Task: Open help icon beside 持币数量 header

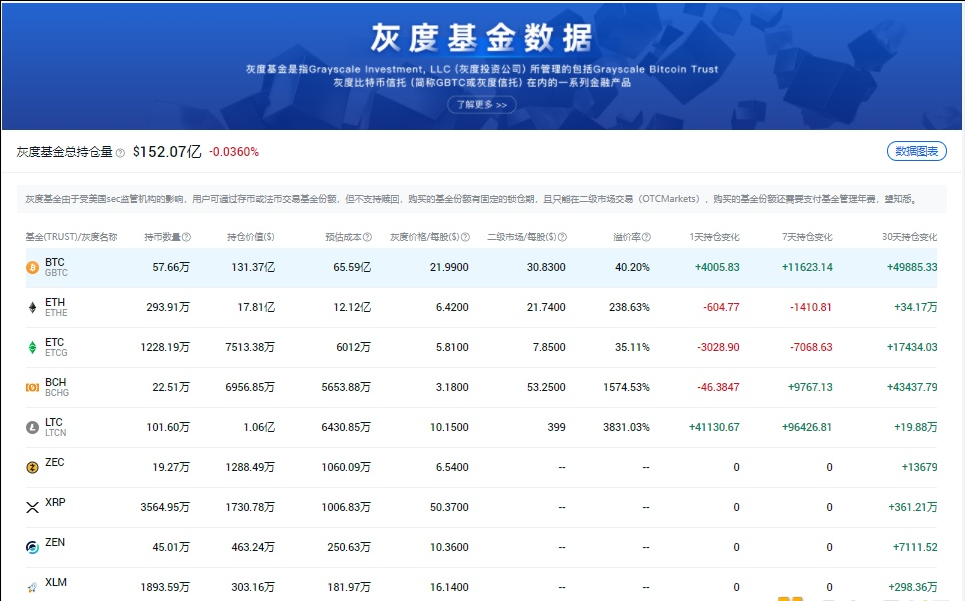Action: pos(186,237)
